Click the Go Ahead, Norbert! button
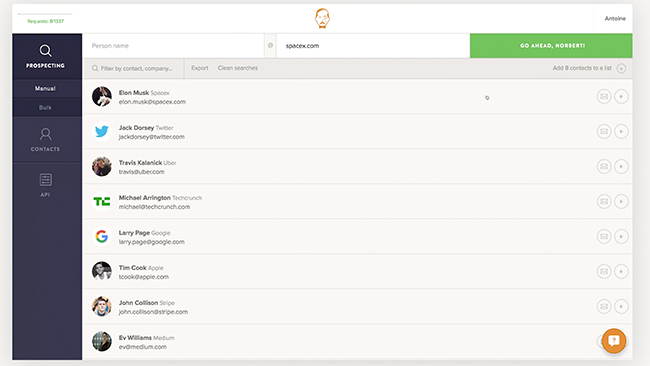 click(551, 46)
